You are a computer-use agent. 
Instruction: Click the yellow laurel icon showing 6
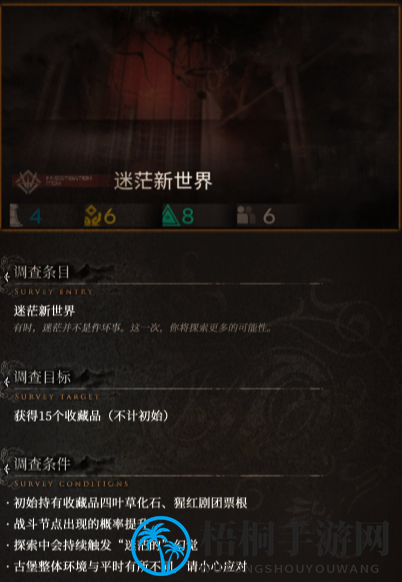pyautogui.click(x=92, y=216)
